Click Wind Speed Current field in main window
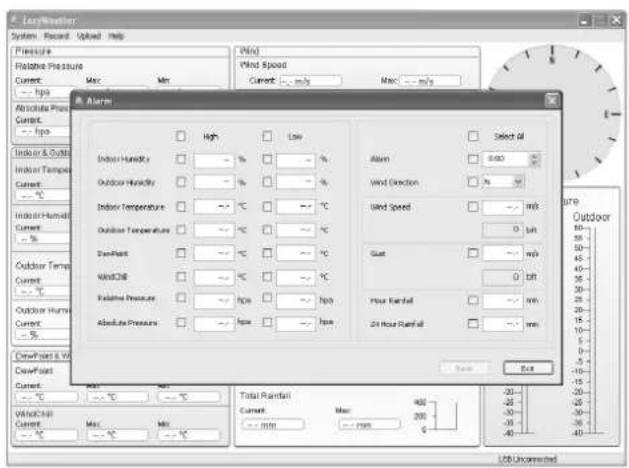The image size is (629, 468). click(310, 81)
